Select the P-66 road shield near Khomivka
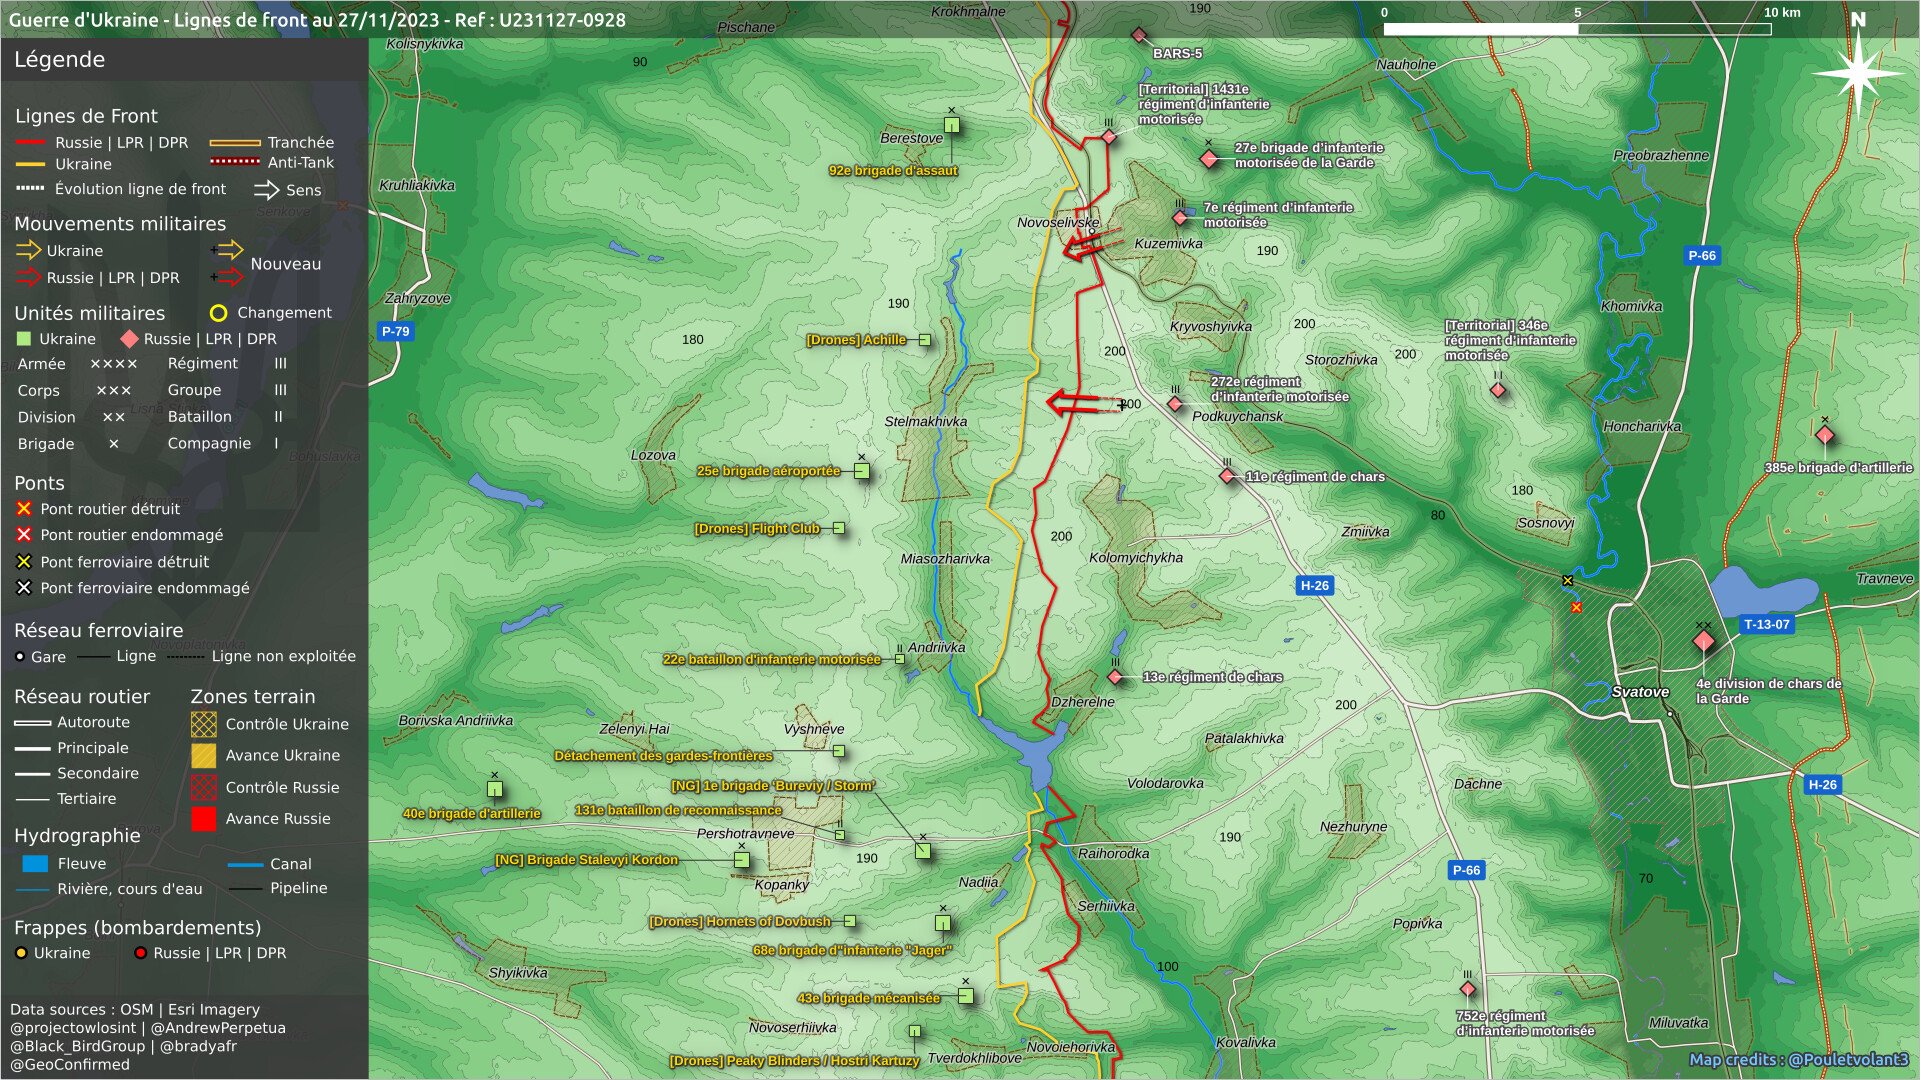 pos(1702,255)
